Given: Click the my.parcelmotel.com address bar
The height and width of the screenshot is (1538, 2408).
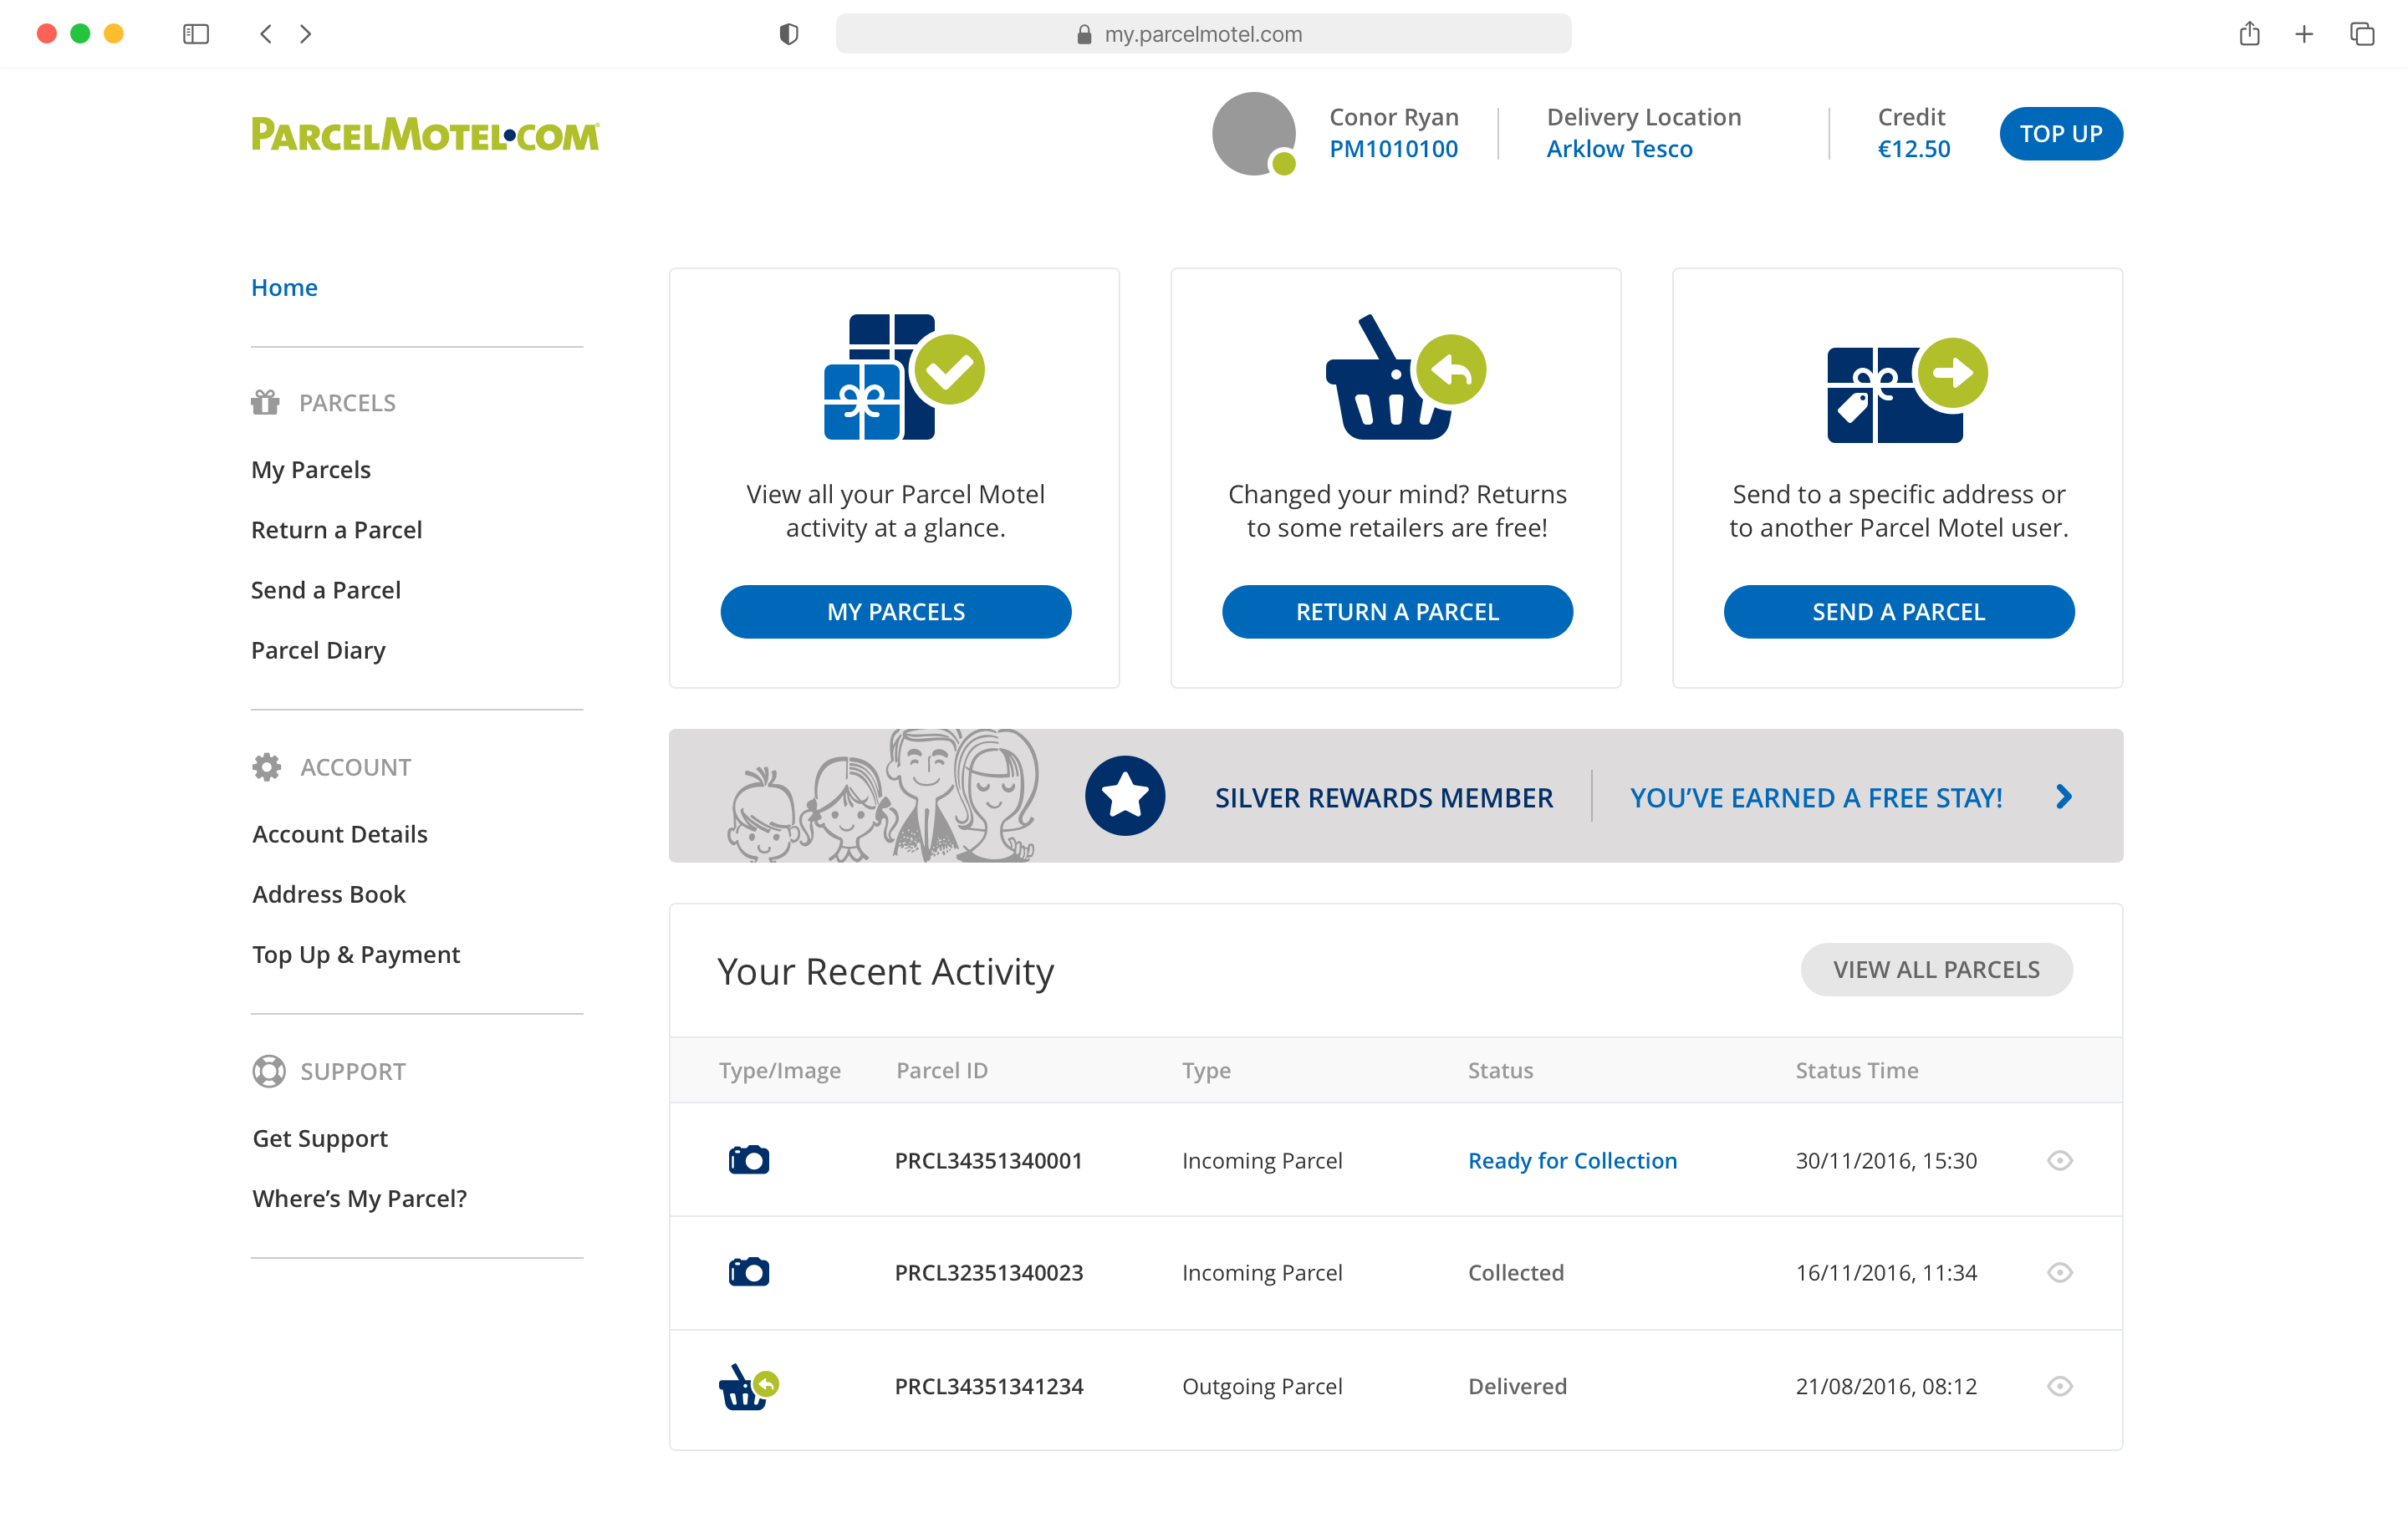Looking at the screenshot, I should (1203, 34).
